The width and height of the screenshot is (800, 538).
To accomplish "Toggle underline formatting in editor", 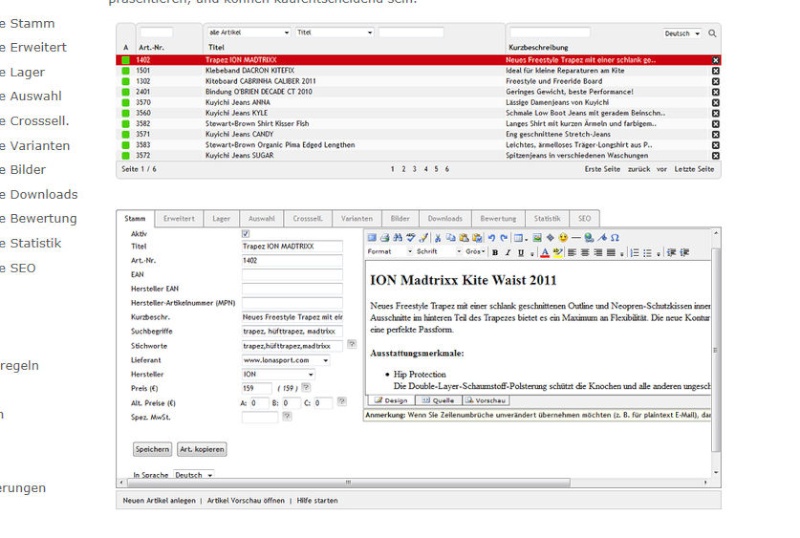I will coord(520,252).
